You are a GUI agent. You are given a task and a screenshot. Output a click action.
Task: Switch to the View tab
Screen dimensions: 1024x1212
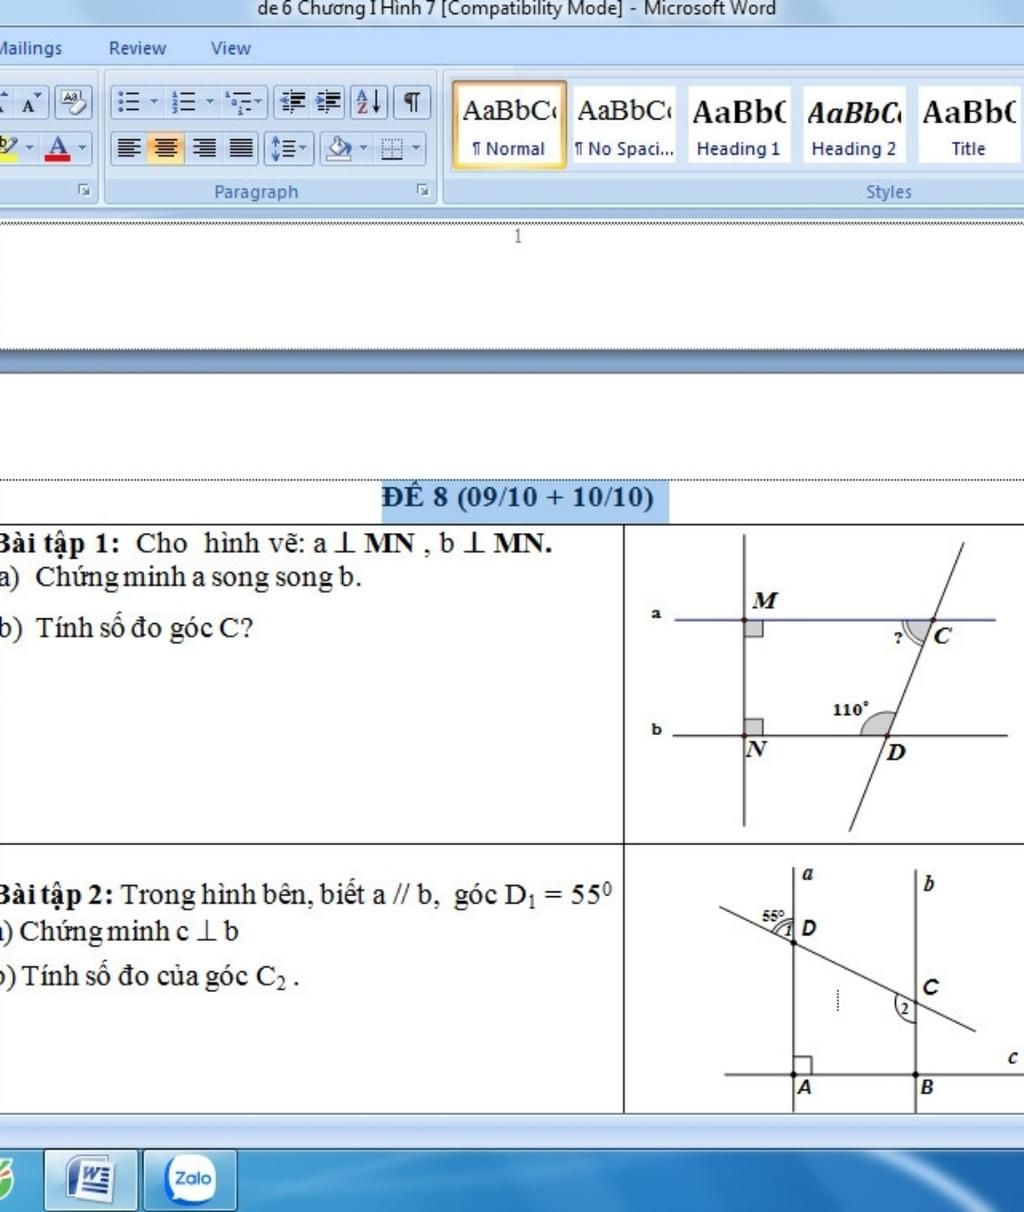pos(230,48)
